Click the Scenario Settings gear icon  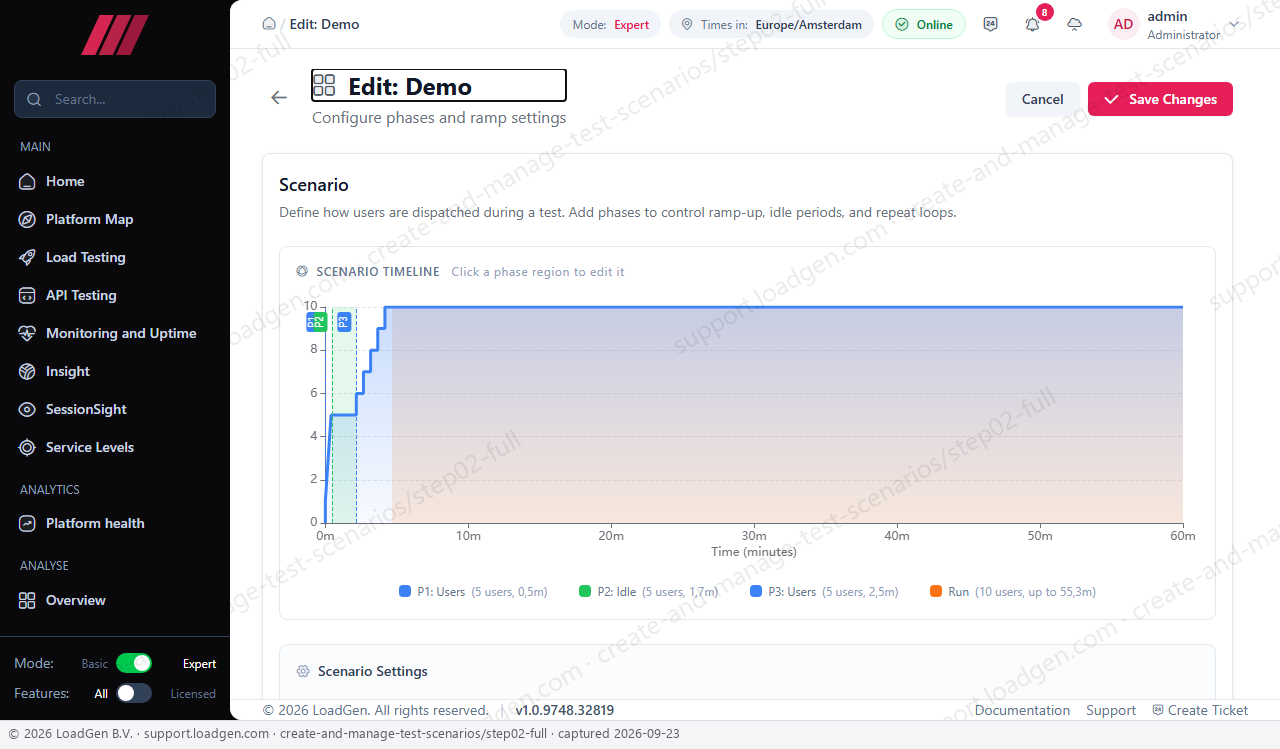(x=303, y=671)
